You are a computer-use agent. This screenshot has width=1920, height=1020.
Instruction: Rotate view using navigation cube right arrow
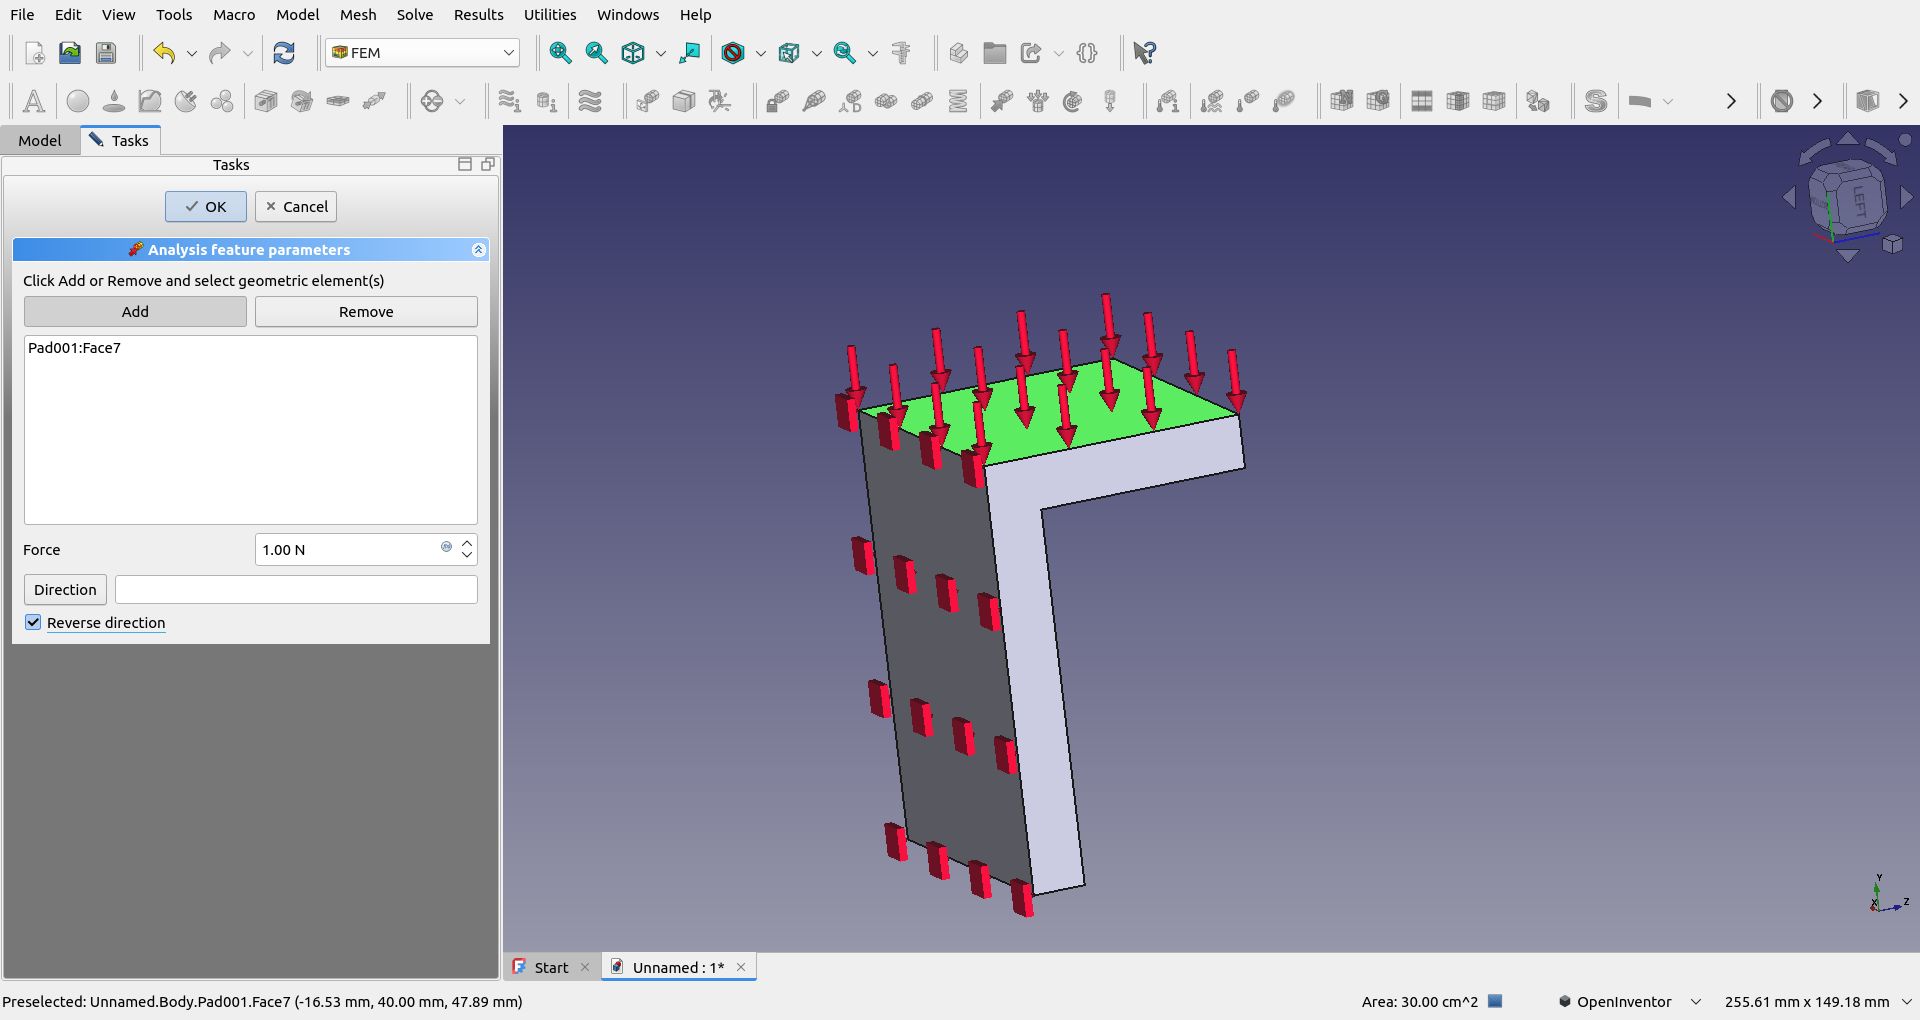(1906, 198)
